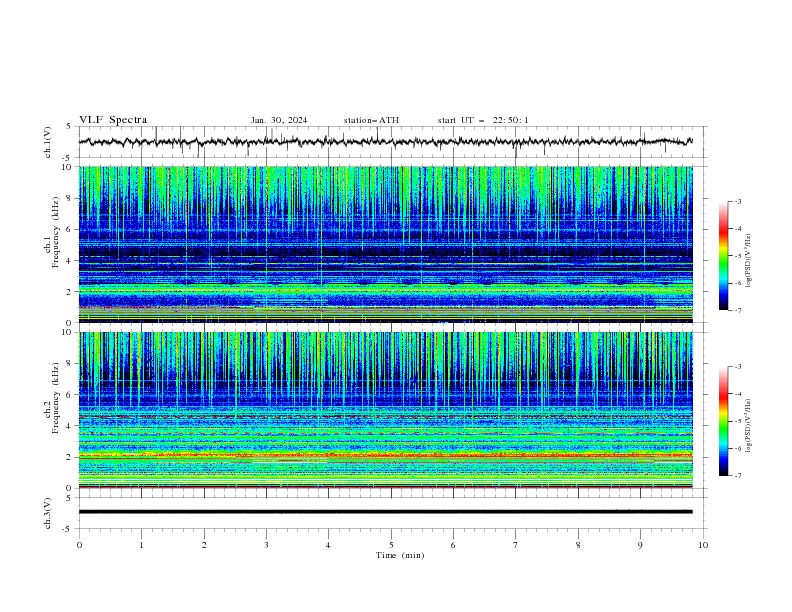The height and width of the screenshot is (612, 792).
Task: Click the time axis tick label '10'
Action: (x=703, y=545)
